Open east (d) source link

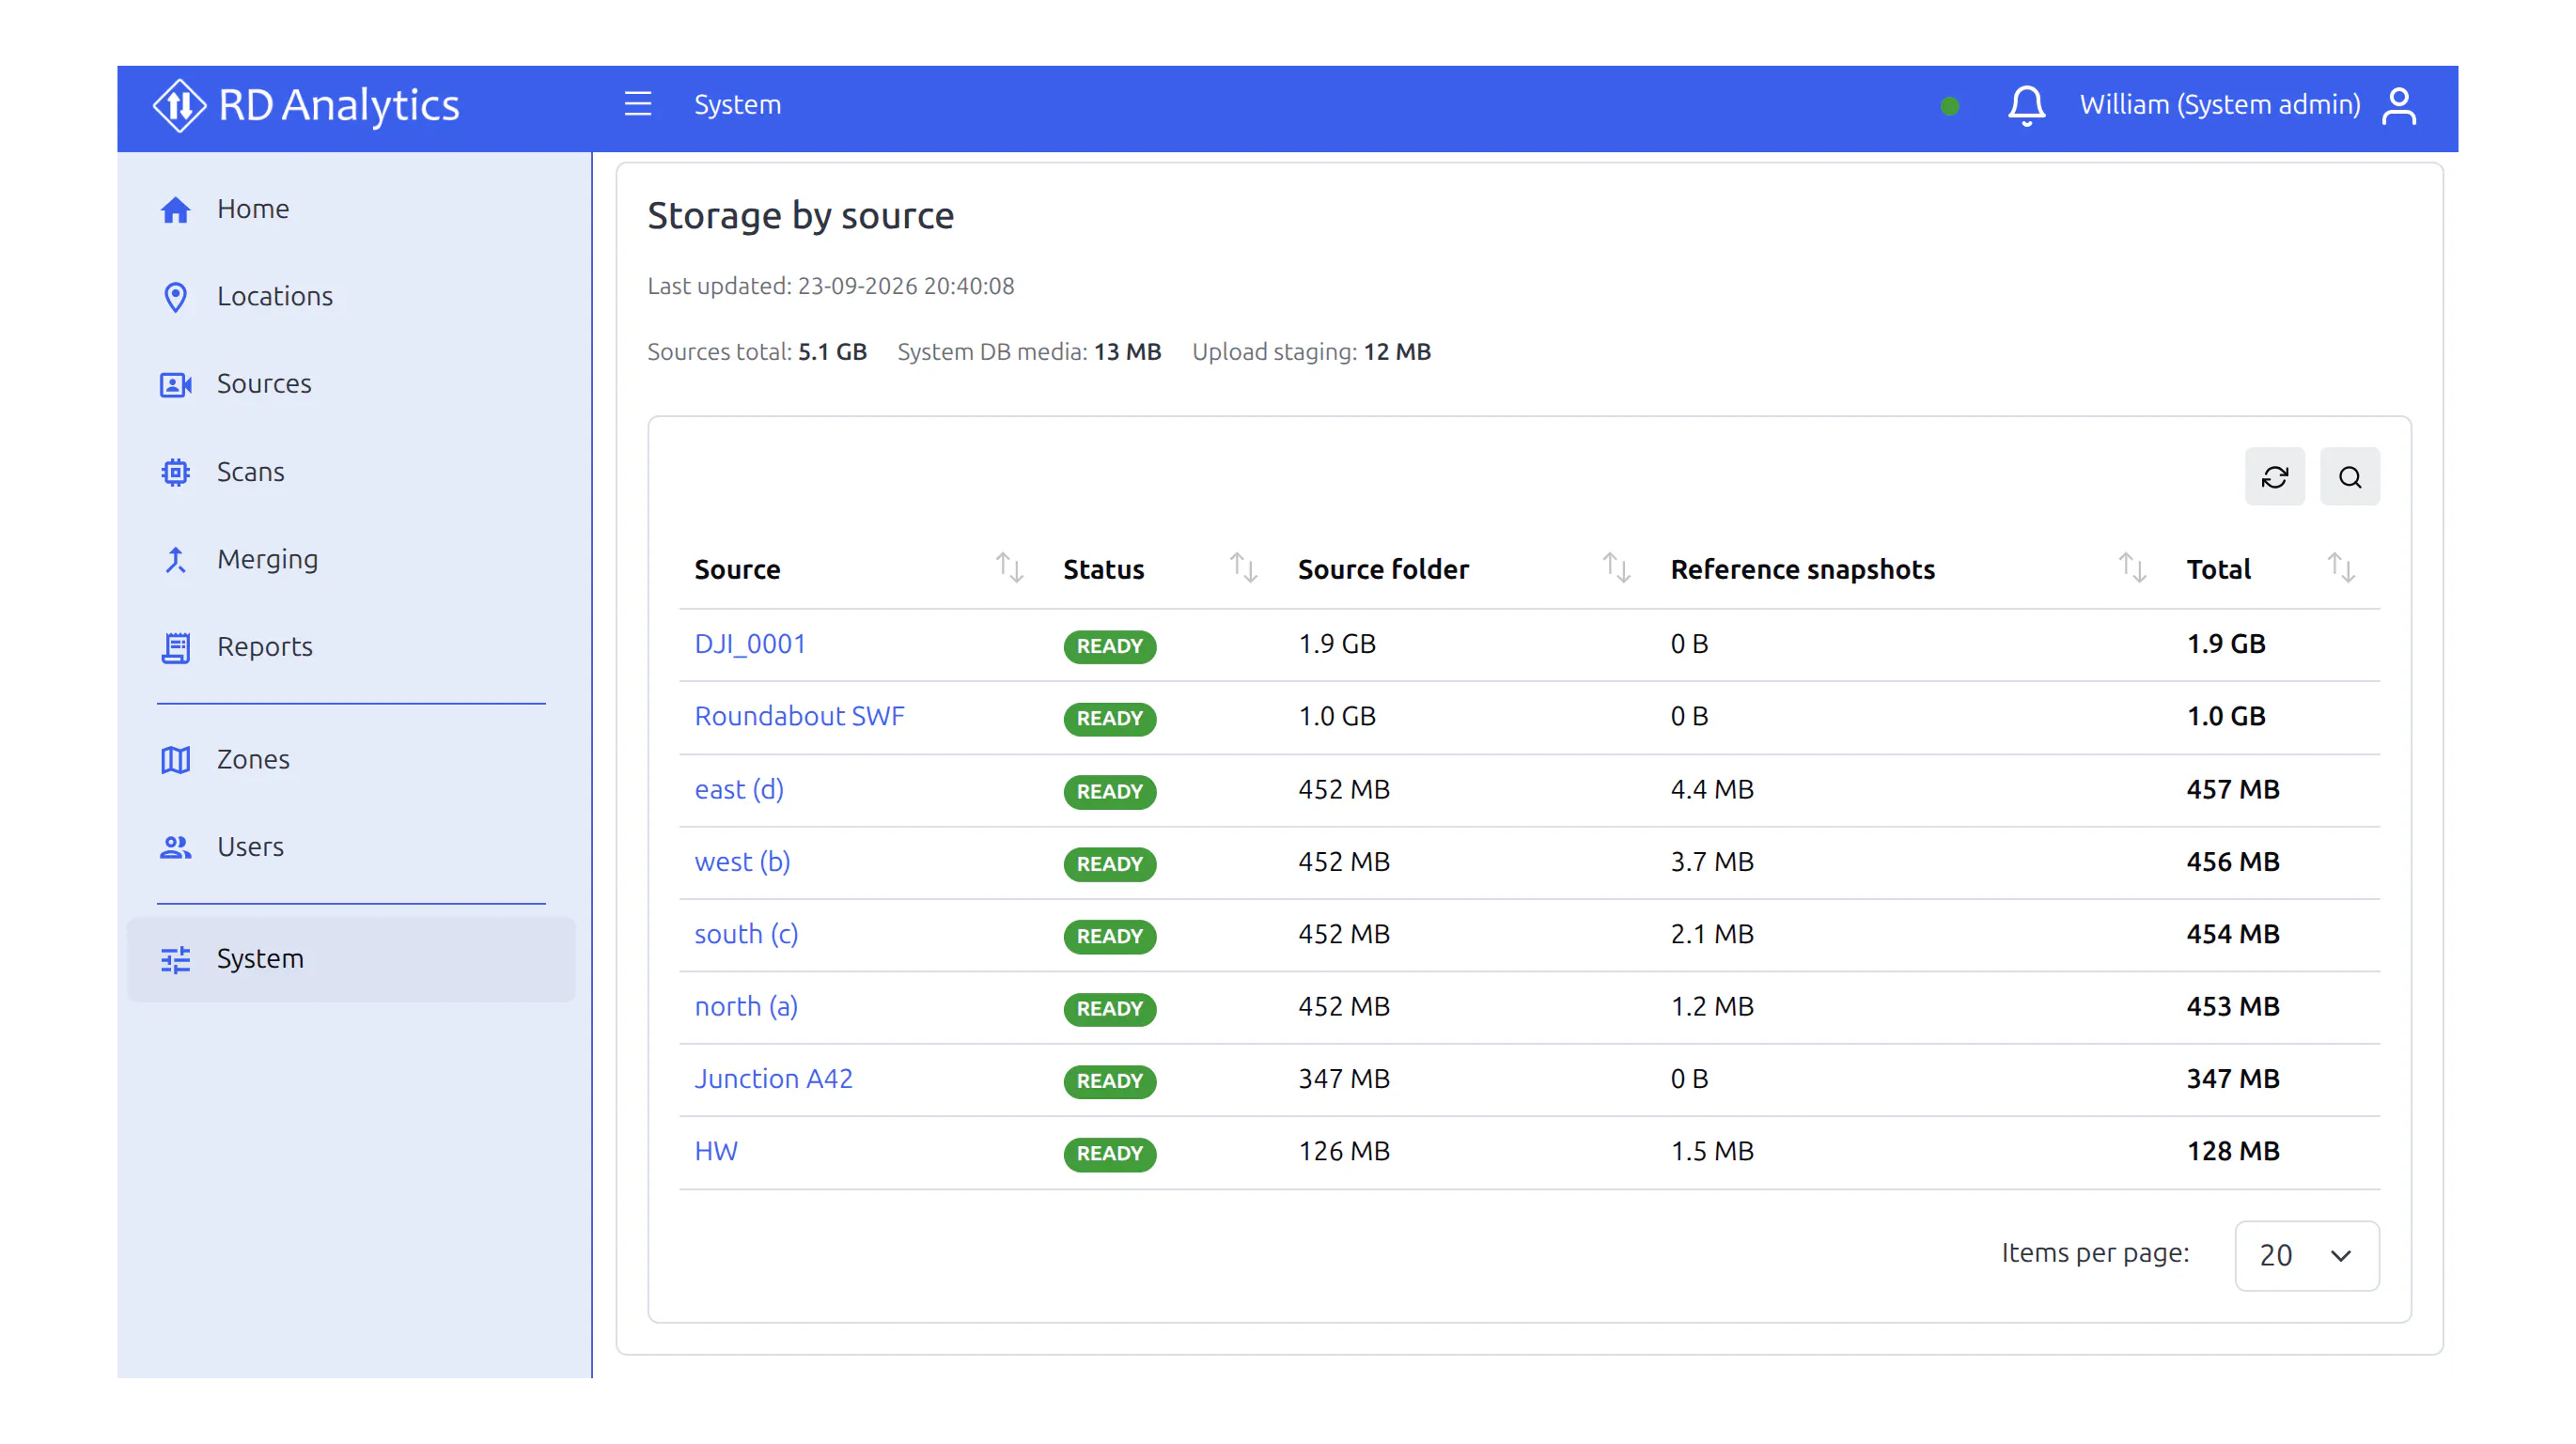(x=739, y=789)
